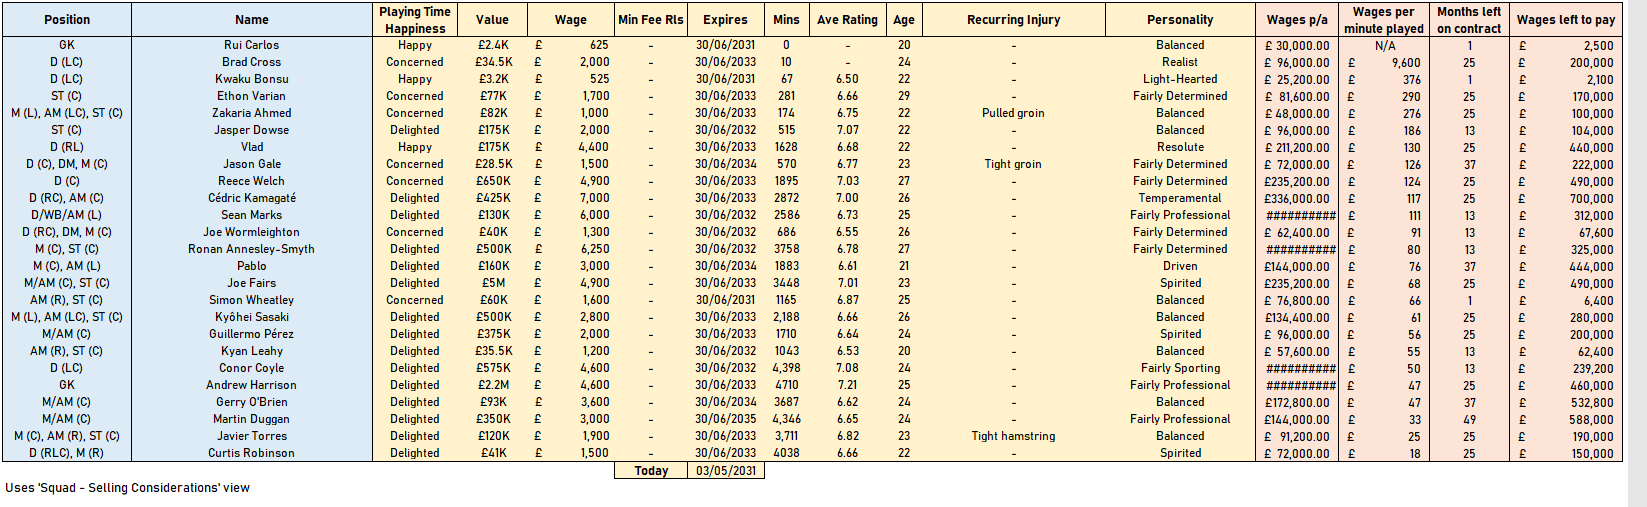Image resolution: width=1647 pixels, height=507 pixels.
Task: Click the 'Gerry O'Brien' name cell
Action: click(x=252, y=402)
